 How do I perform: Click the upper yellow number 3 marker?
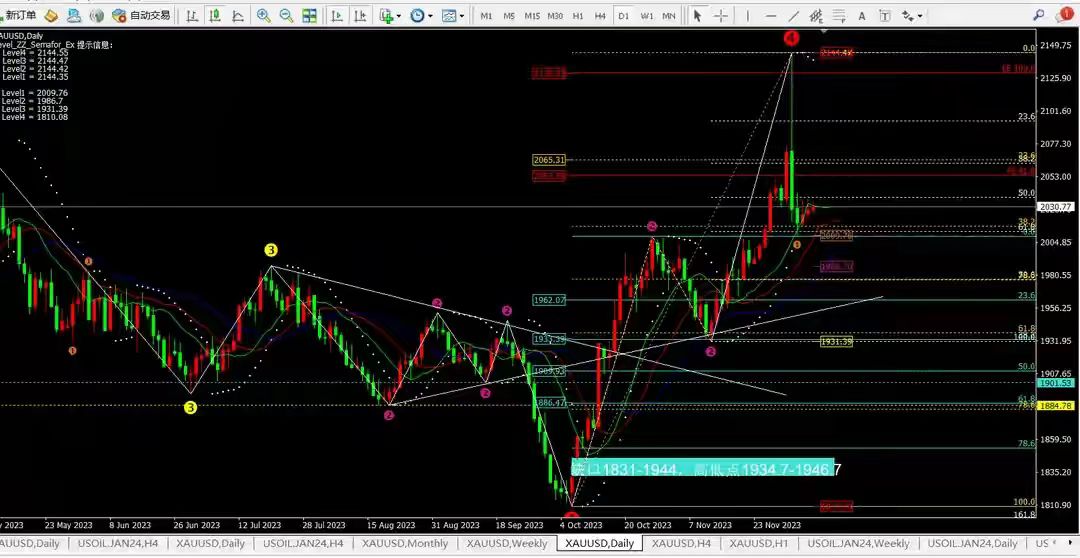click(x=271, y=250)
